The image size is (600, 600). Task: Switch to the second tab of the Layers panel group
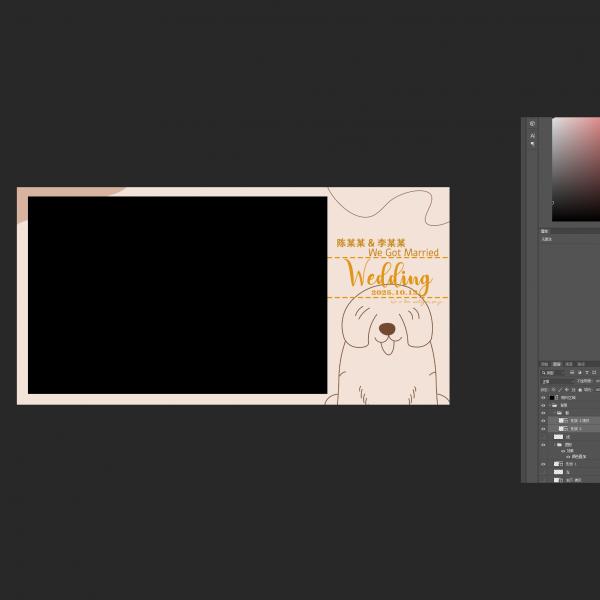(557, 364)
